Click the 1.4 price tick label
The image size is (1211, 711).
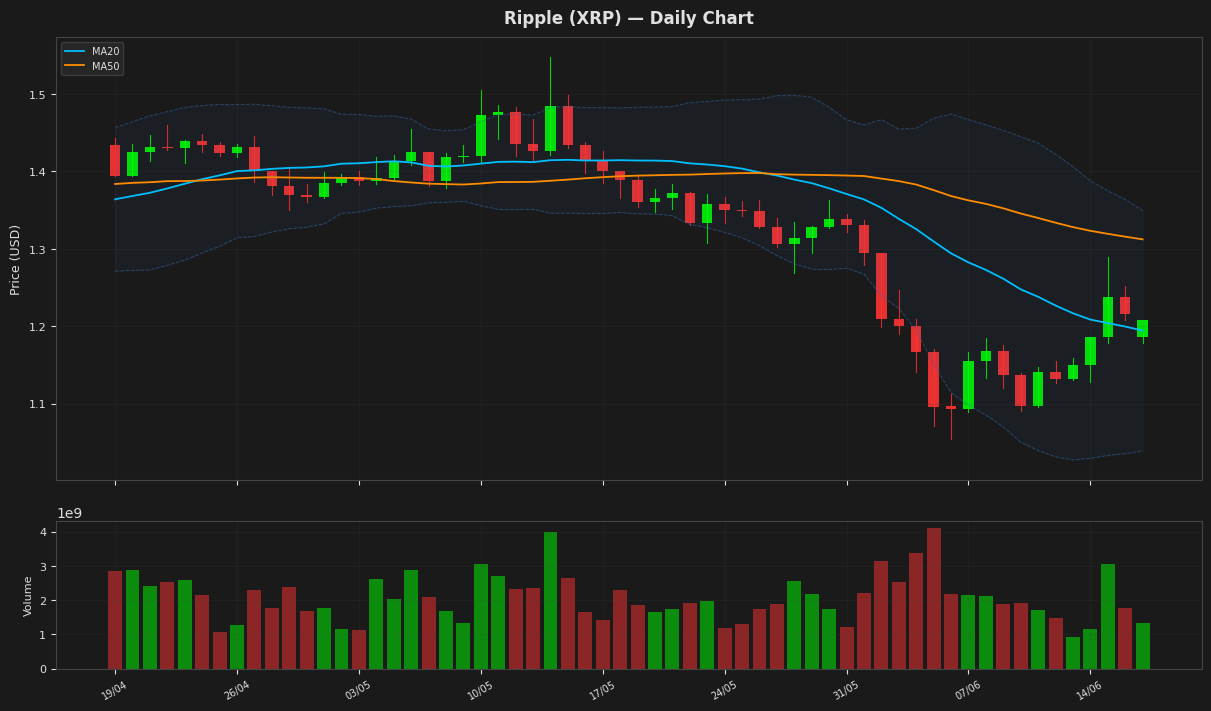pos(39,172)
